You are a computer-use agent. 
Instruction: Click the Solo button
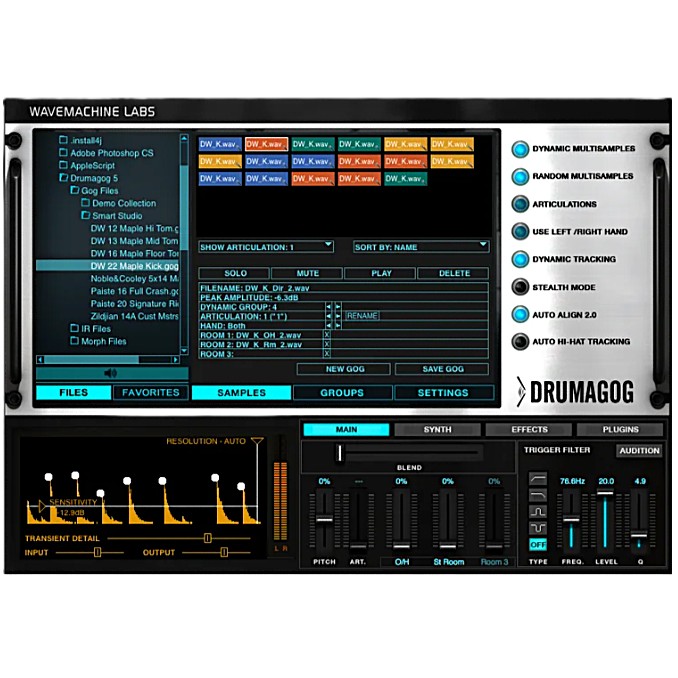(x=235, y=273)
